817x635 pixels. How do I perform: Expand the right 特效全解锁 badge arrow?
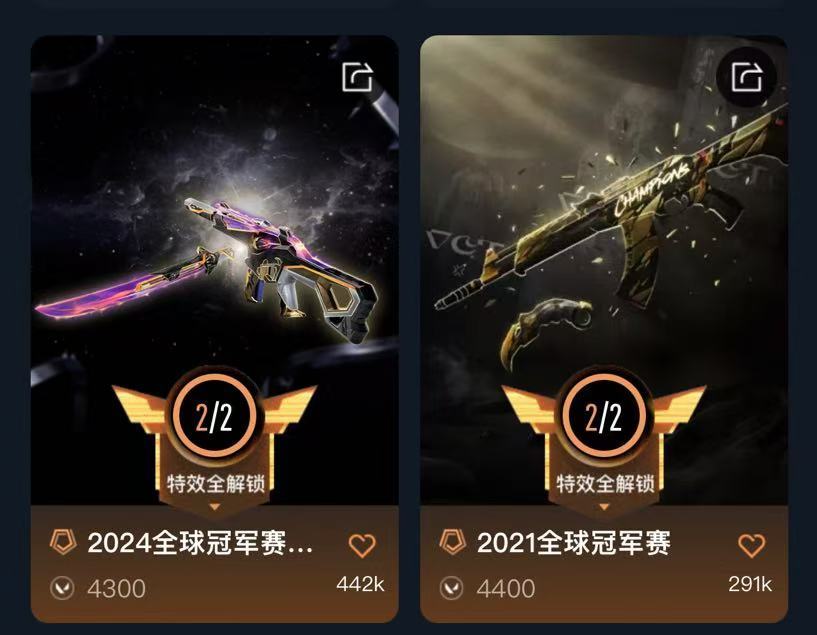pos(604,506)
